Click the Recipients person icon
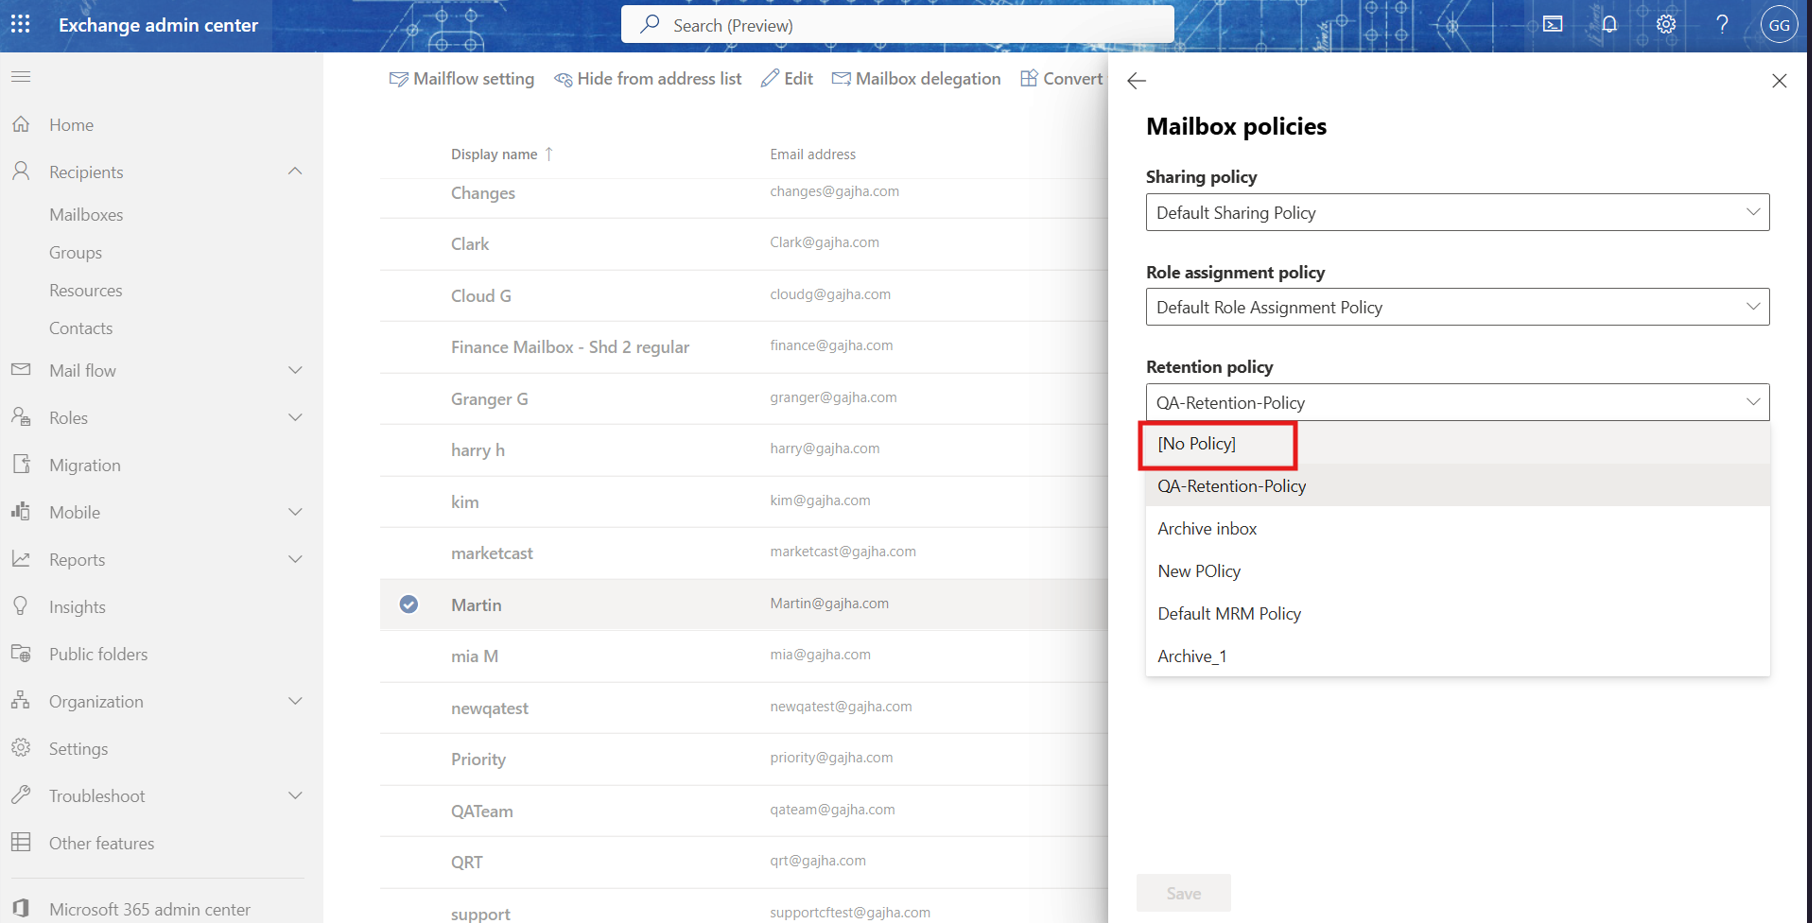 click(21, 171)
